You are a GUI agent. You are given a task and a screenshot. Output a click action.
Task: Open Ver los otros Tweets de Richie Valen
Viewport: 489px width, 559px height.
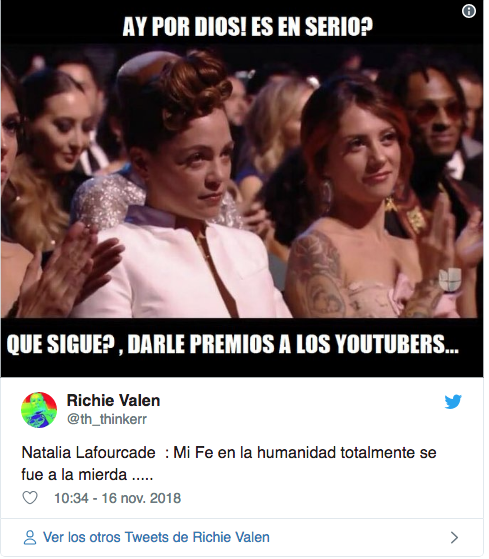click(158, 542)
